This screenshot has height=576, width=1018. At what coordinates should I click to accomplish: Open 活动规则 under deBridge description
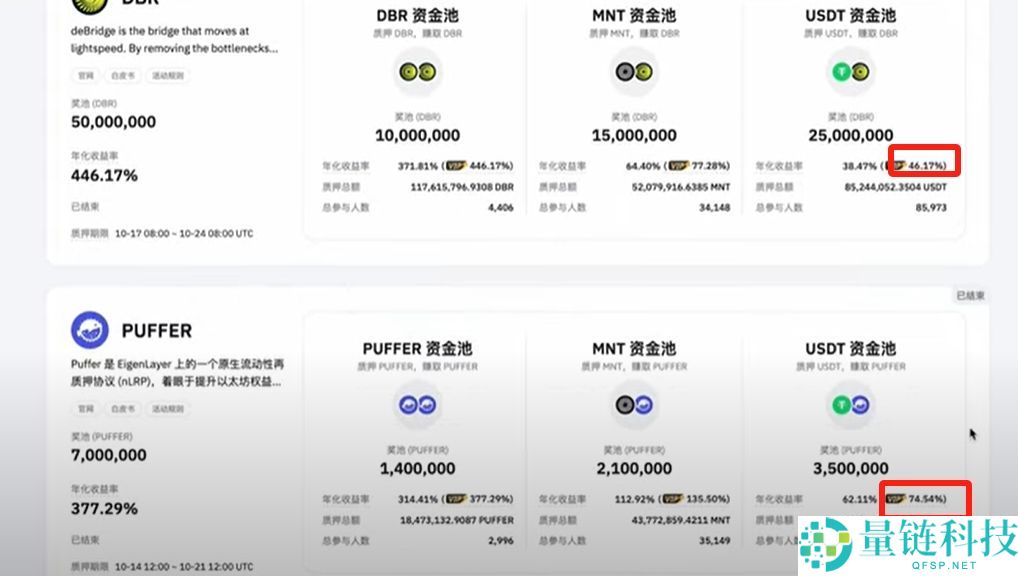(x=168, y=75)
